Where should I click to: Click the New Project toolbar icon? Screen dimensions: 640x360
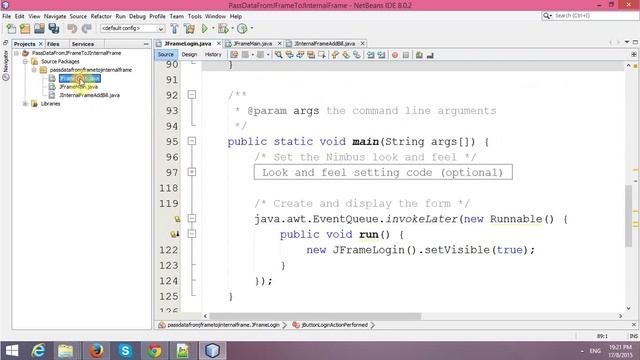coord(25,29)
